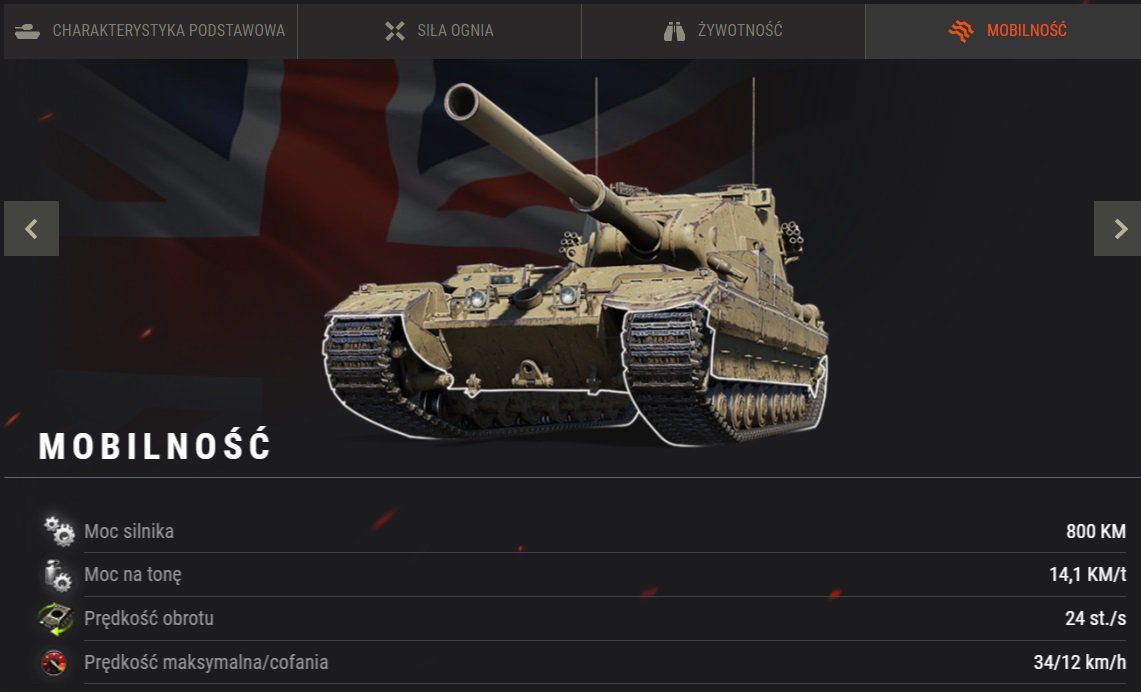Click the Prędkość obrotu label
This screenshot has width=1141, height=692.
pos(148,618)
